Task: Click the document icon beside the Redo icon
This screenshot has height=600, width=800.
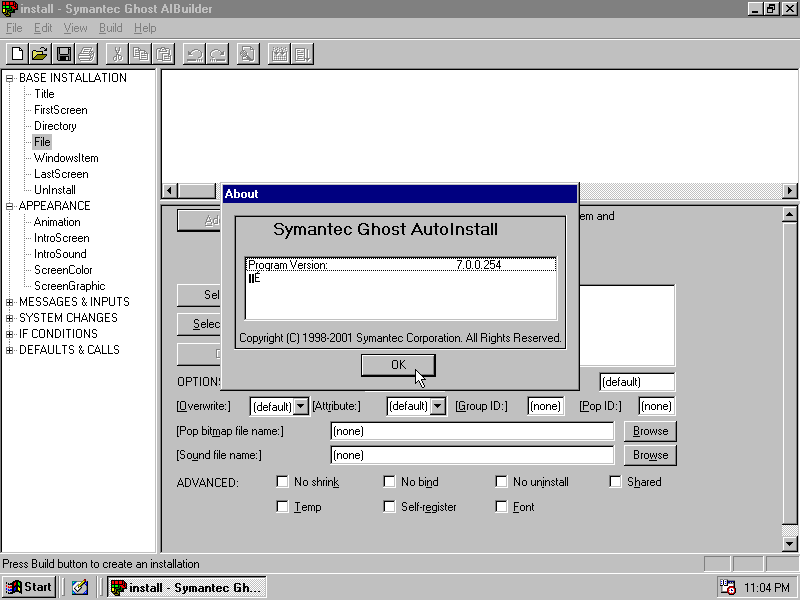Action: point(248,54)
